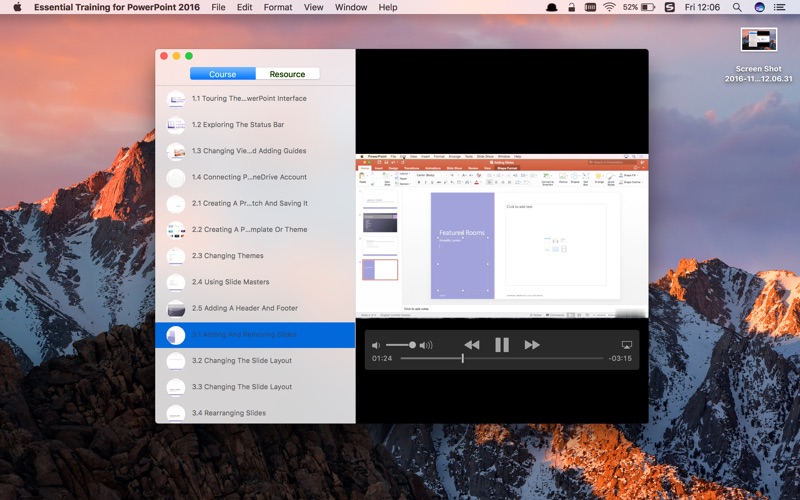Click the clock Fri 12:06

[702, 7]
